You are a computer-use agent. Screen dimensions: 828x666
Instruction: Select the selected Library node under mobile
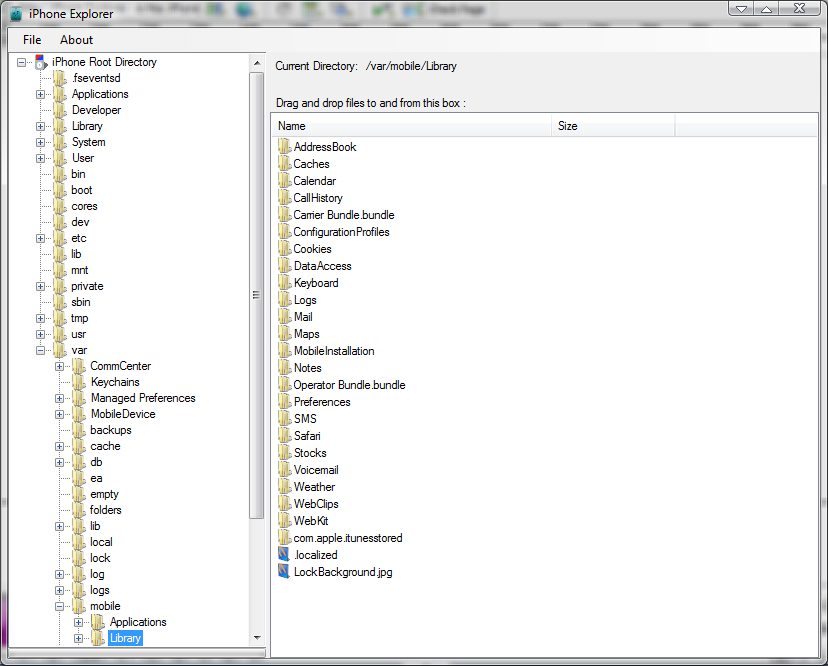point(125,638)
